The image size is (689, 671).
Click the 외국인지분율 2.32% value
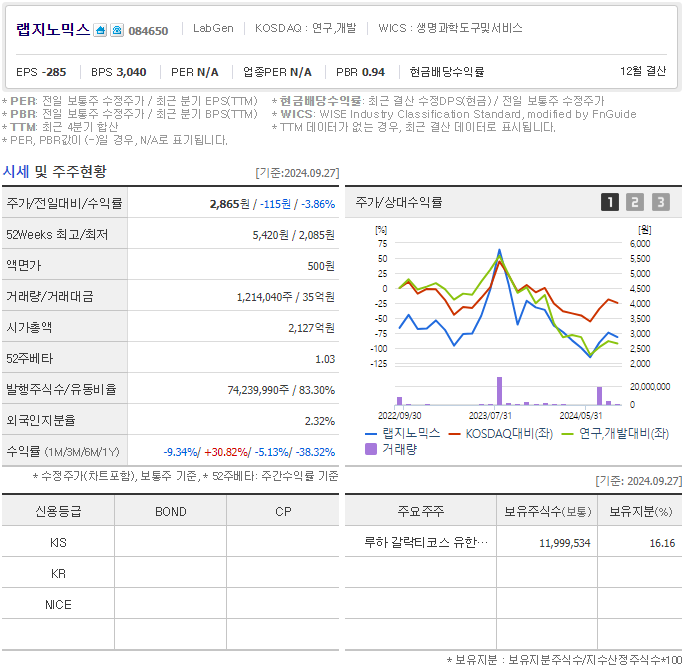click(x=320, y=421)
